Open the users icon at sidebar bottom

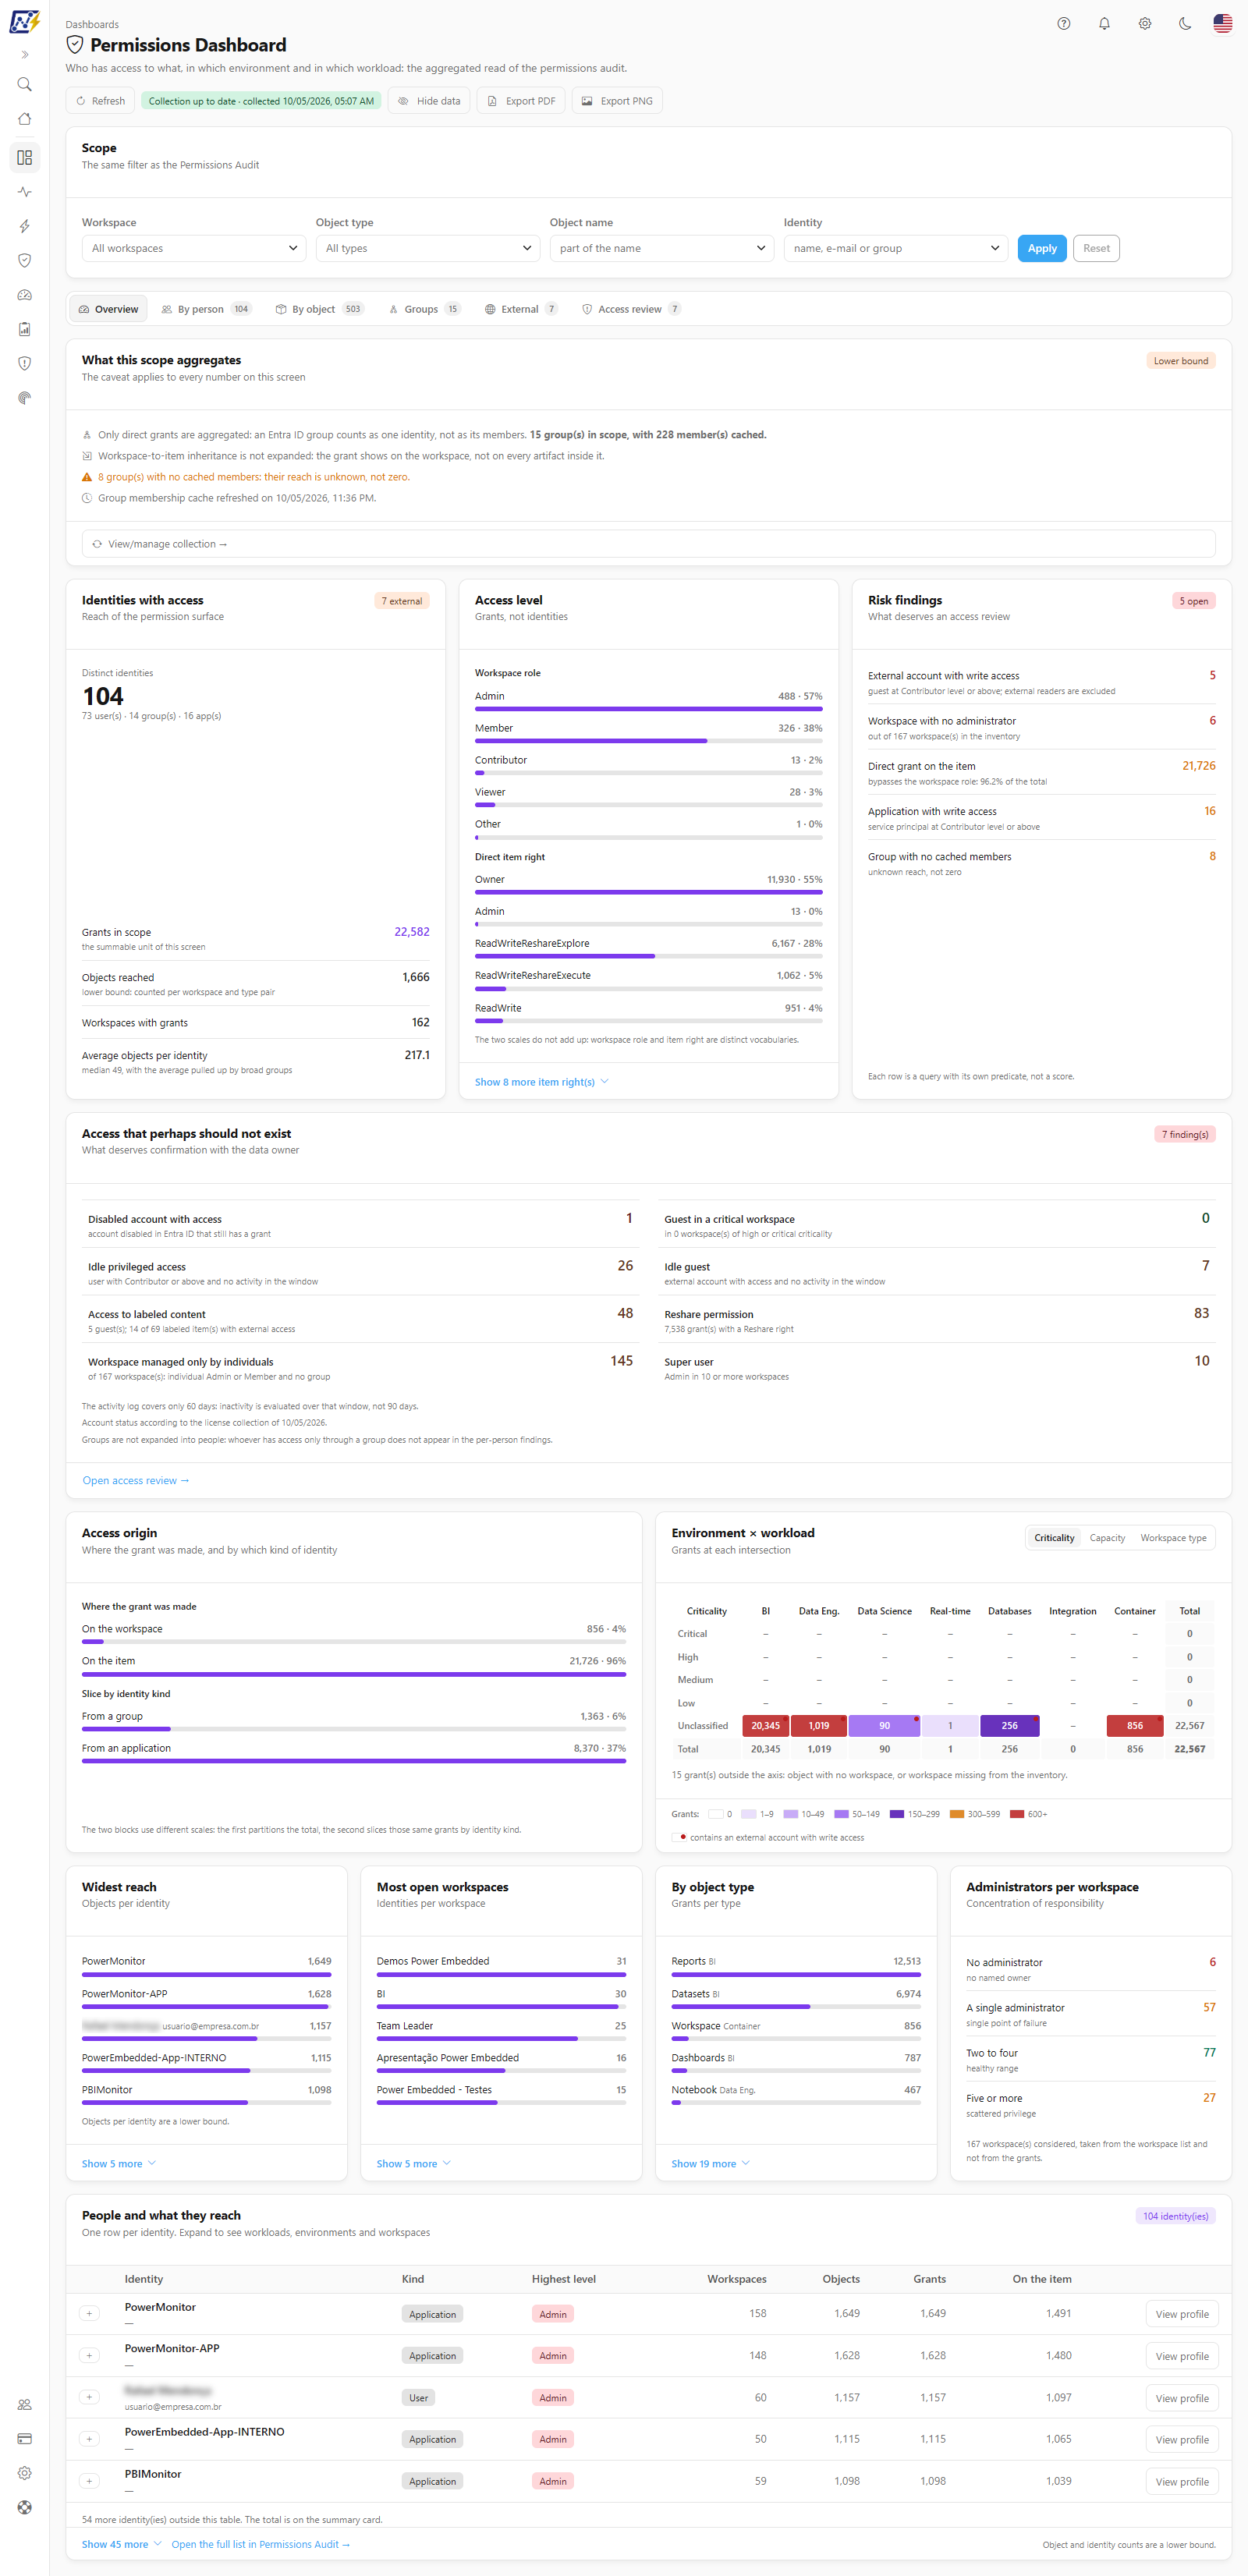[x=25, y=2404]
